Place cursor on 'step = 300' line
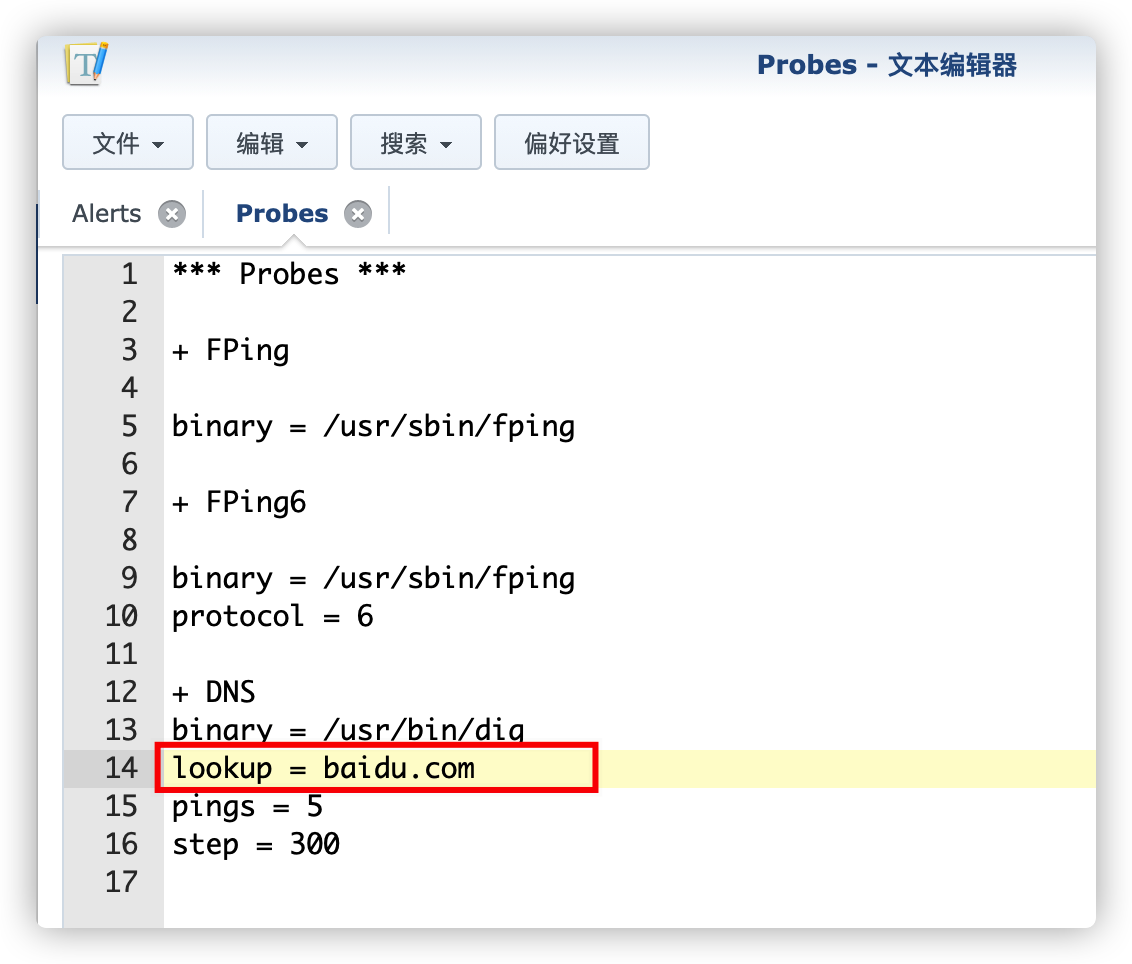This screenshot has height=964, width=1132. point(256,844)
